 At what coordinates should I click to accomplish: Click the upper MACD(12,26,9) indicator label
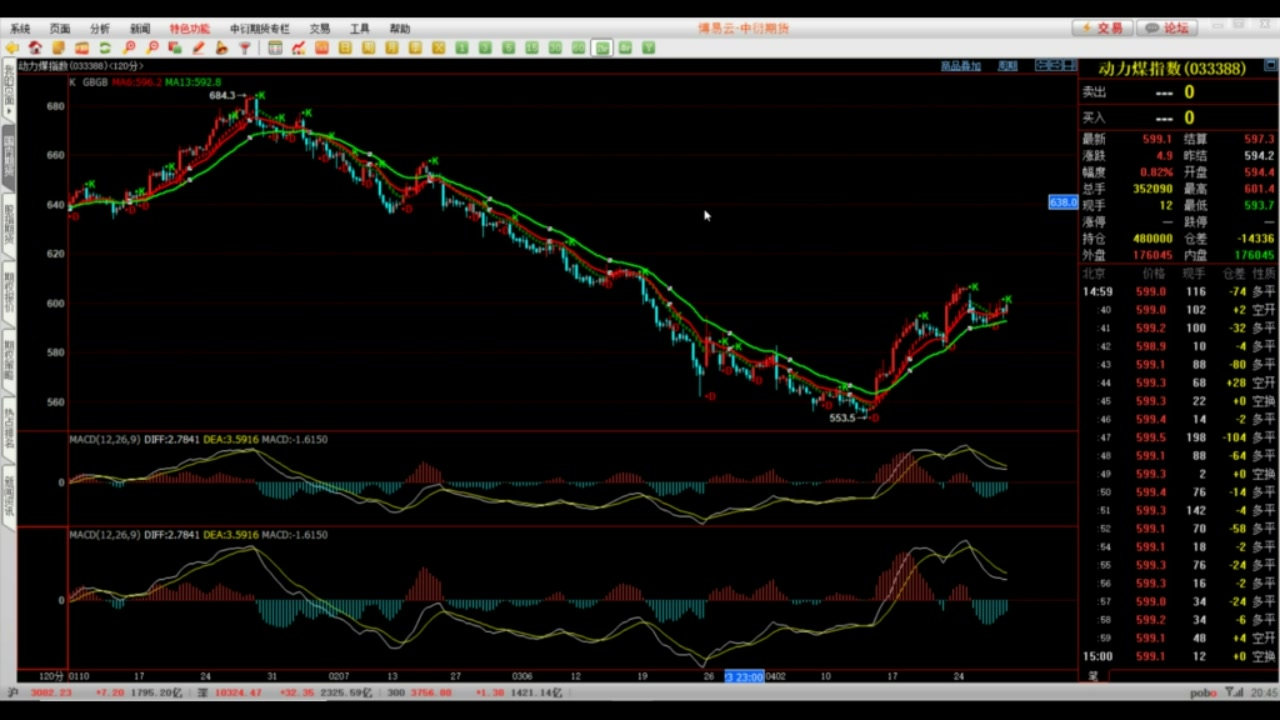point(105,439)
